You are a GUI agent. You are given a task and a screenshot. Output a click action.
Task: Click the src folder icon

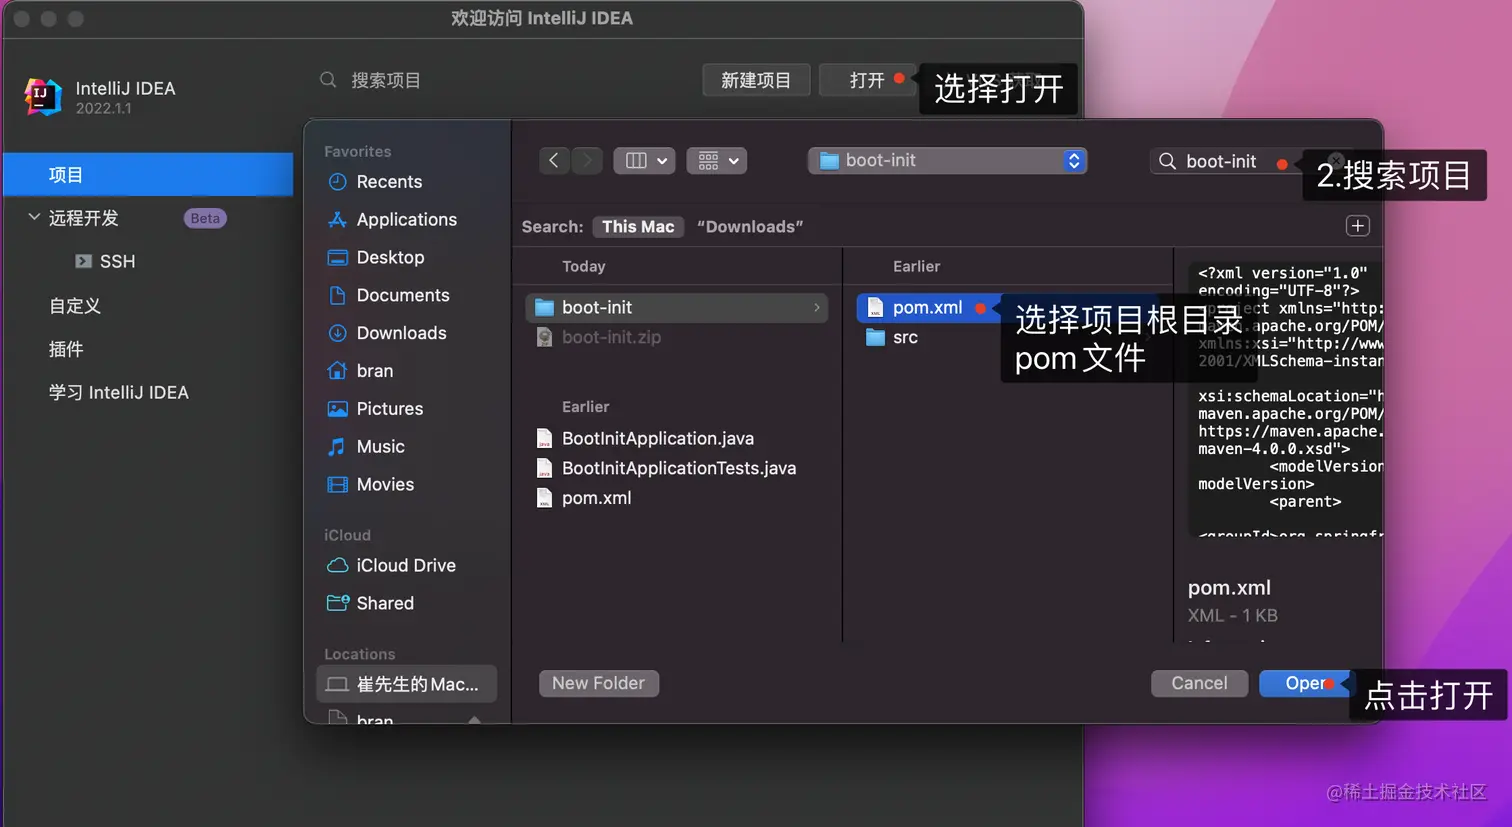click(875, 337)
